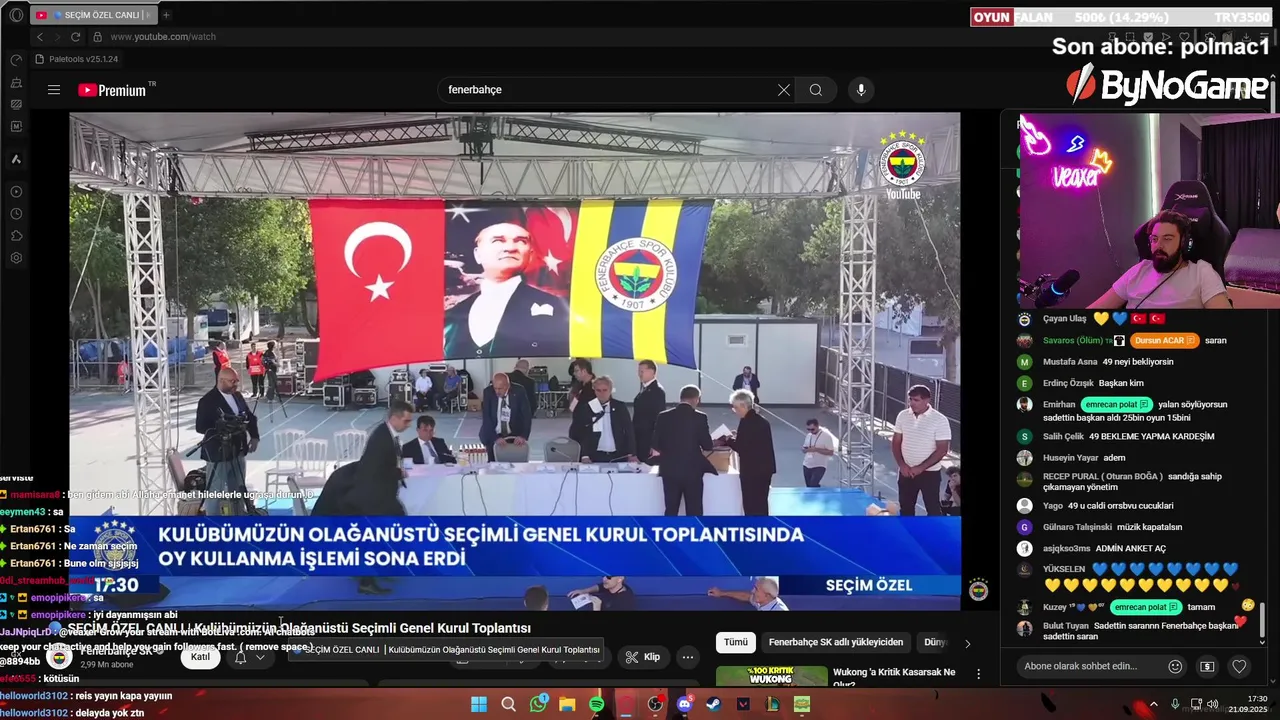
Task: Open Super Chat dollar icon
Action: click(x=1208, y=666)
